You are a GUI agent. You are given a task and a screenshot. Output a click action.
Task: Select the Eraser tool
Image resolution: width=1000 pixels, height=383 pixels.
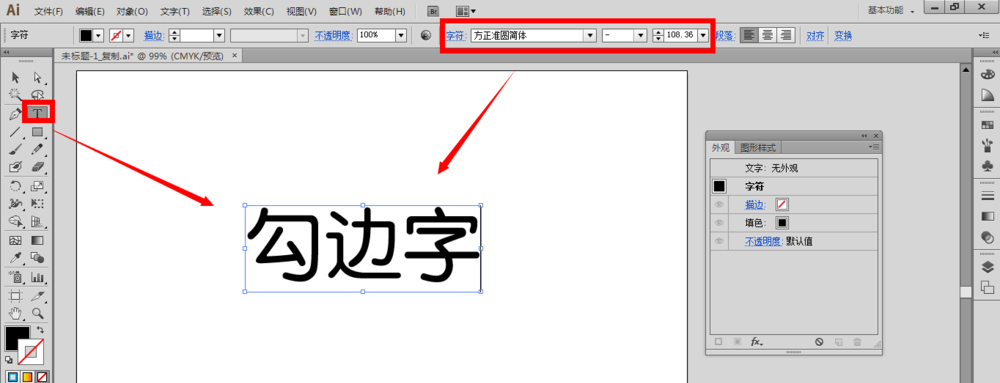coord(38,167)
